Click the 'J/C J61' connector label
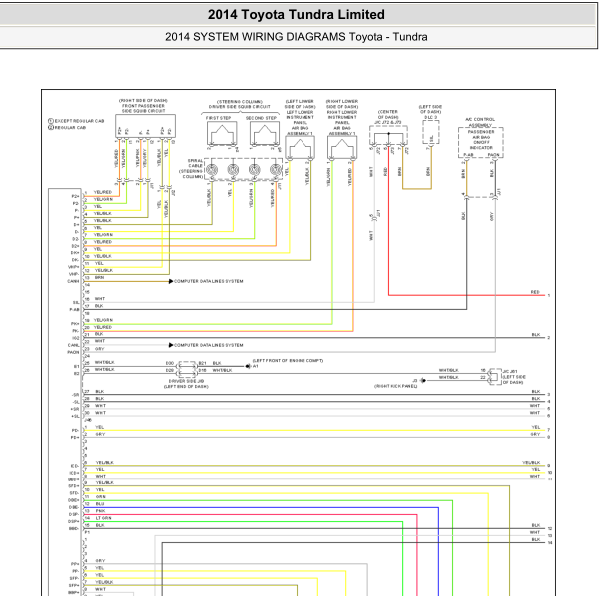This screenshot has width=599, height=596. point(510,371)
